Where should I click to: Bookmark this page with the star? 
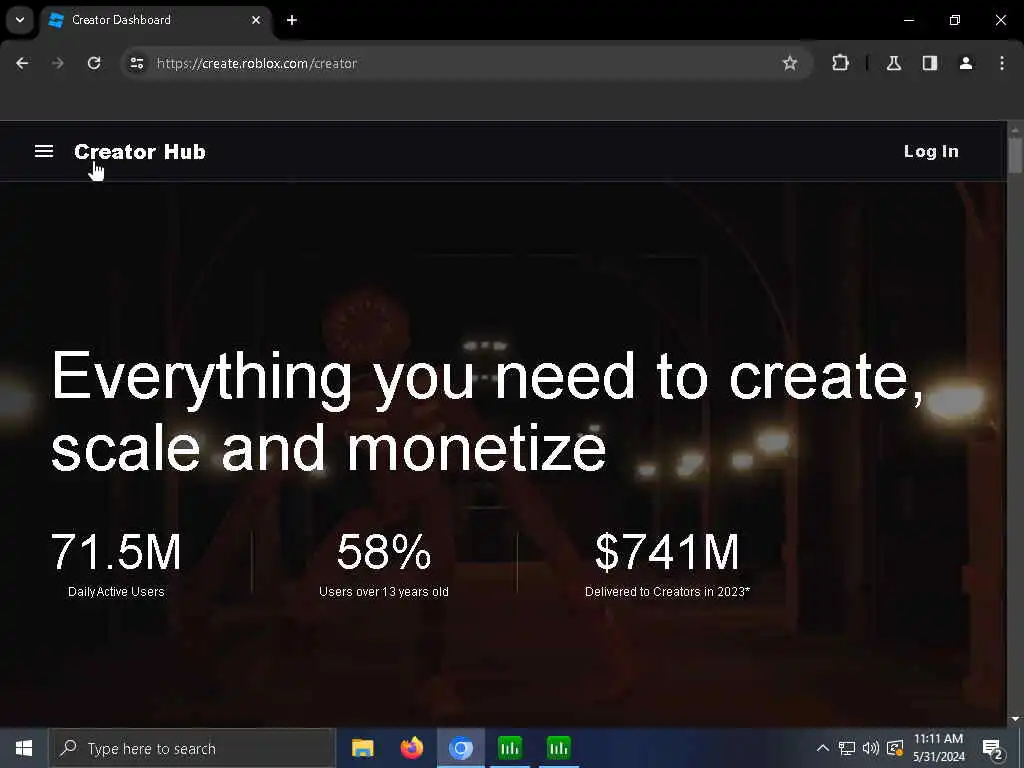pos(790,63)
